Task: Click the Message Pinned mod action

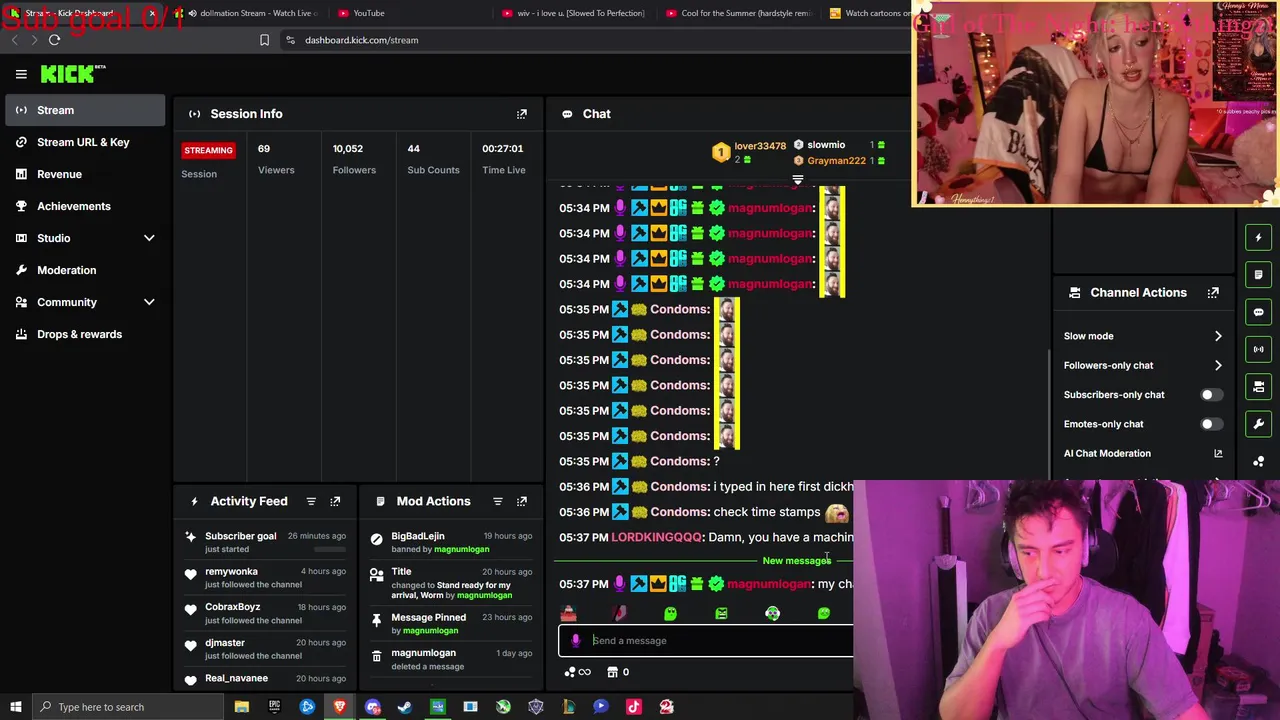Action: click(428, 617)
